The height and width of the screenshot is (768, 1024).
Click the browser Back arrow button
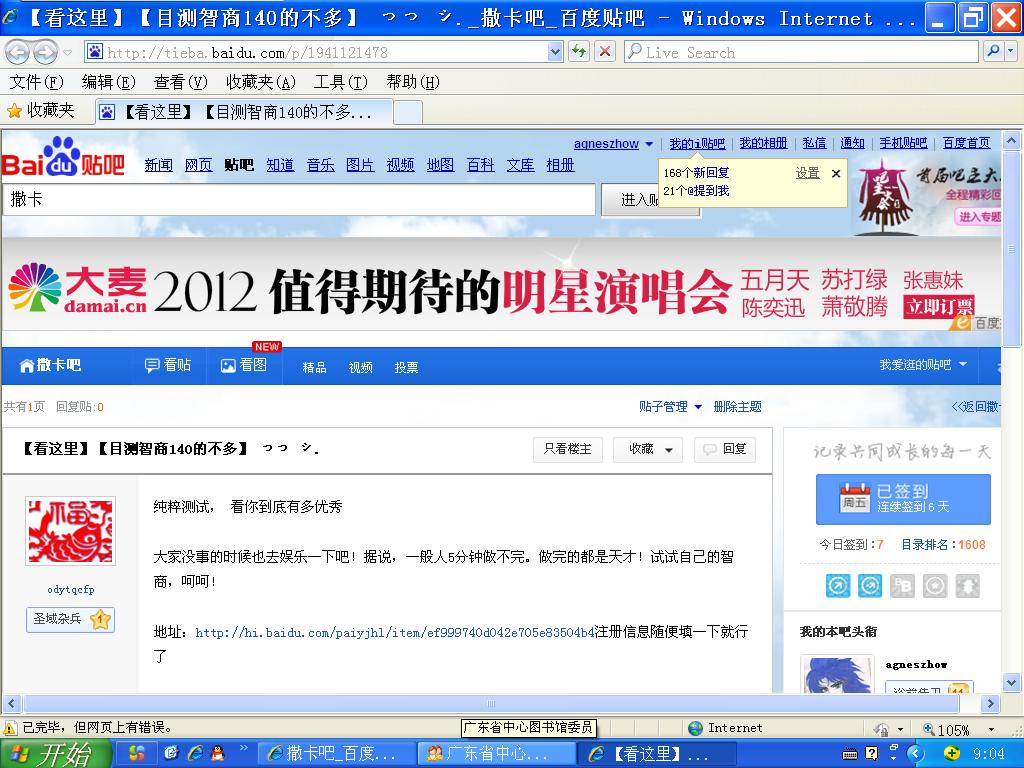[18, 52]
